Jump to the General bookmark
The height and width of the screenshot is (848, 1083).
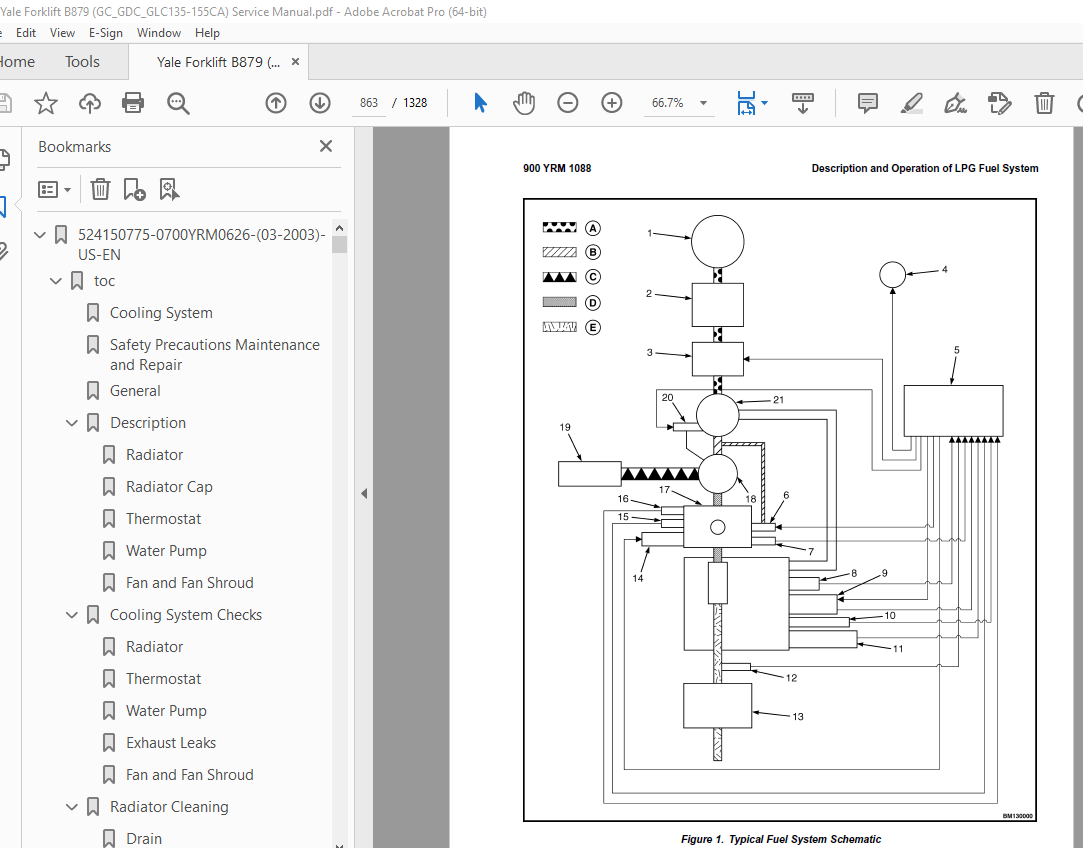(135, 391)
